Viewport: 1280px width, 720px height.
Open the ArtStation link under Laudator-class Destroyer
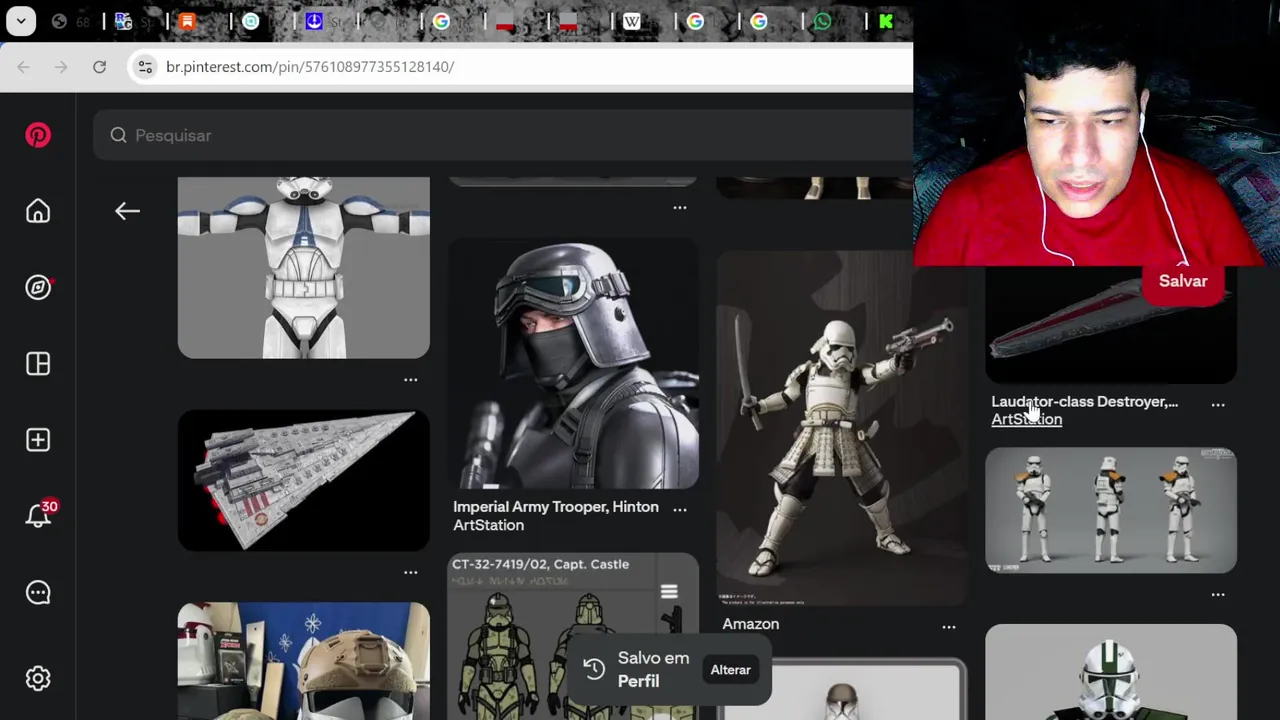(1026, 420)
